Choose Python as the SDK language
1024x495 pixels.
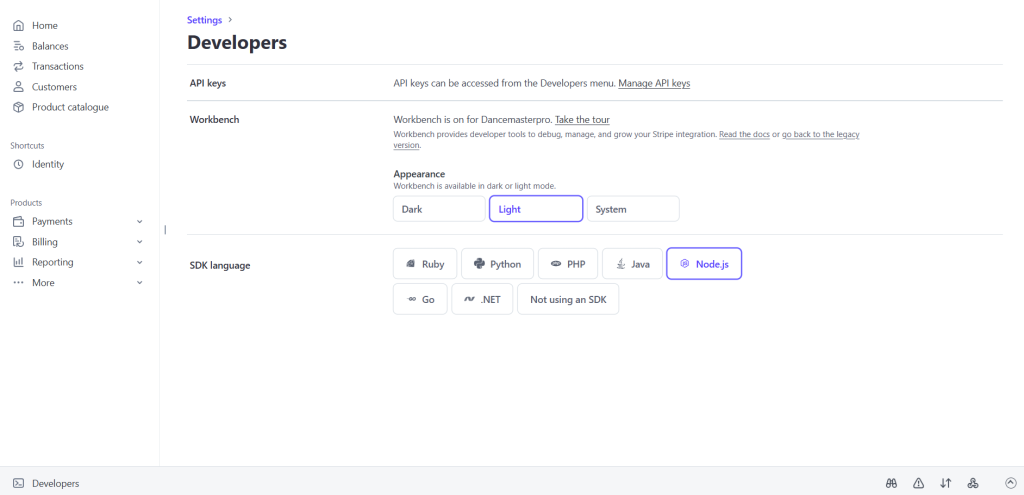click(x=497, y=264)
